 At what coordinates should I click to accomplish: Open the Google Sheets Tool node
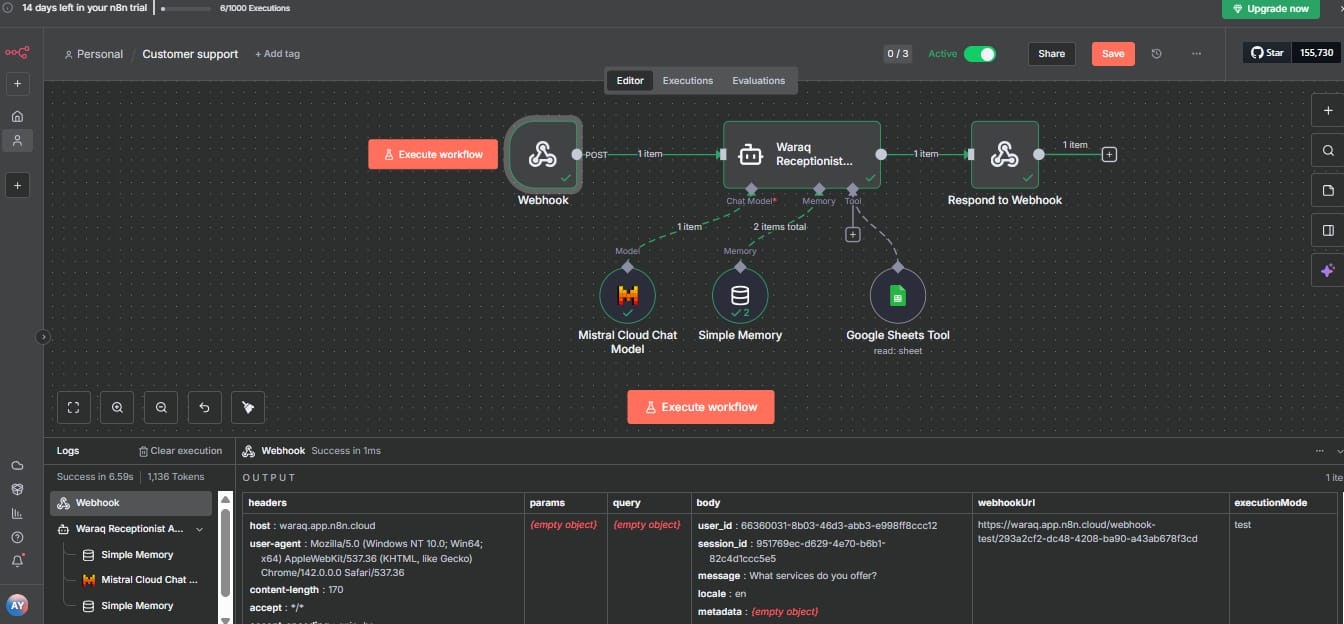click(896, 297)
